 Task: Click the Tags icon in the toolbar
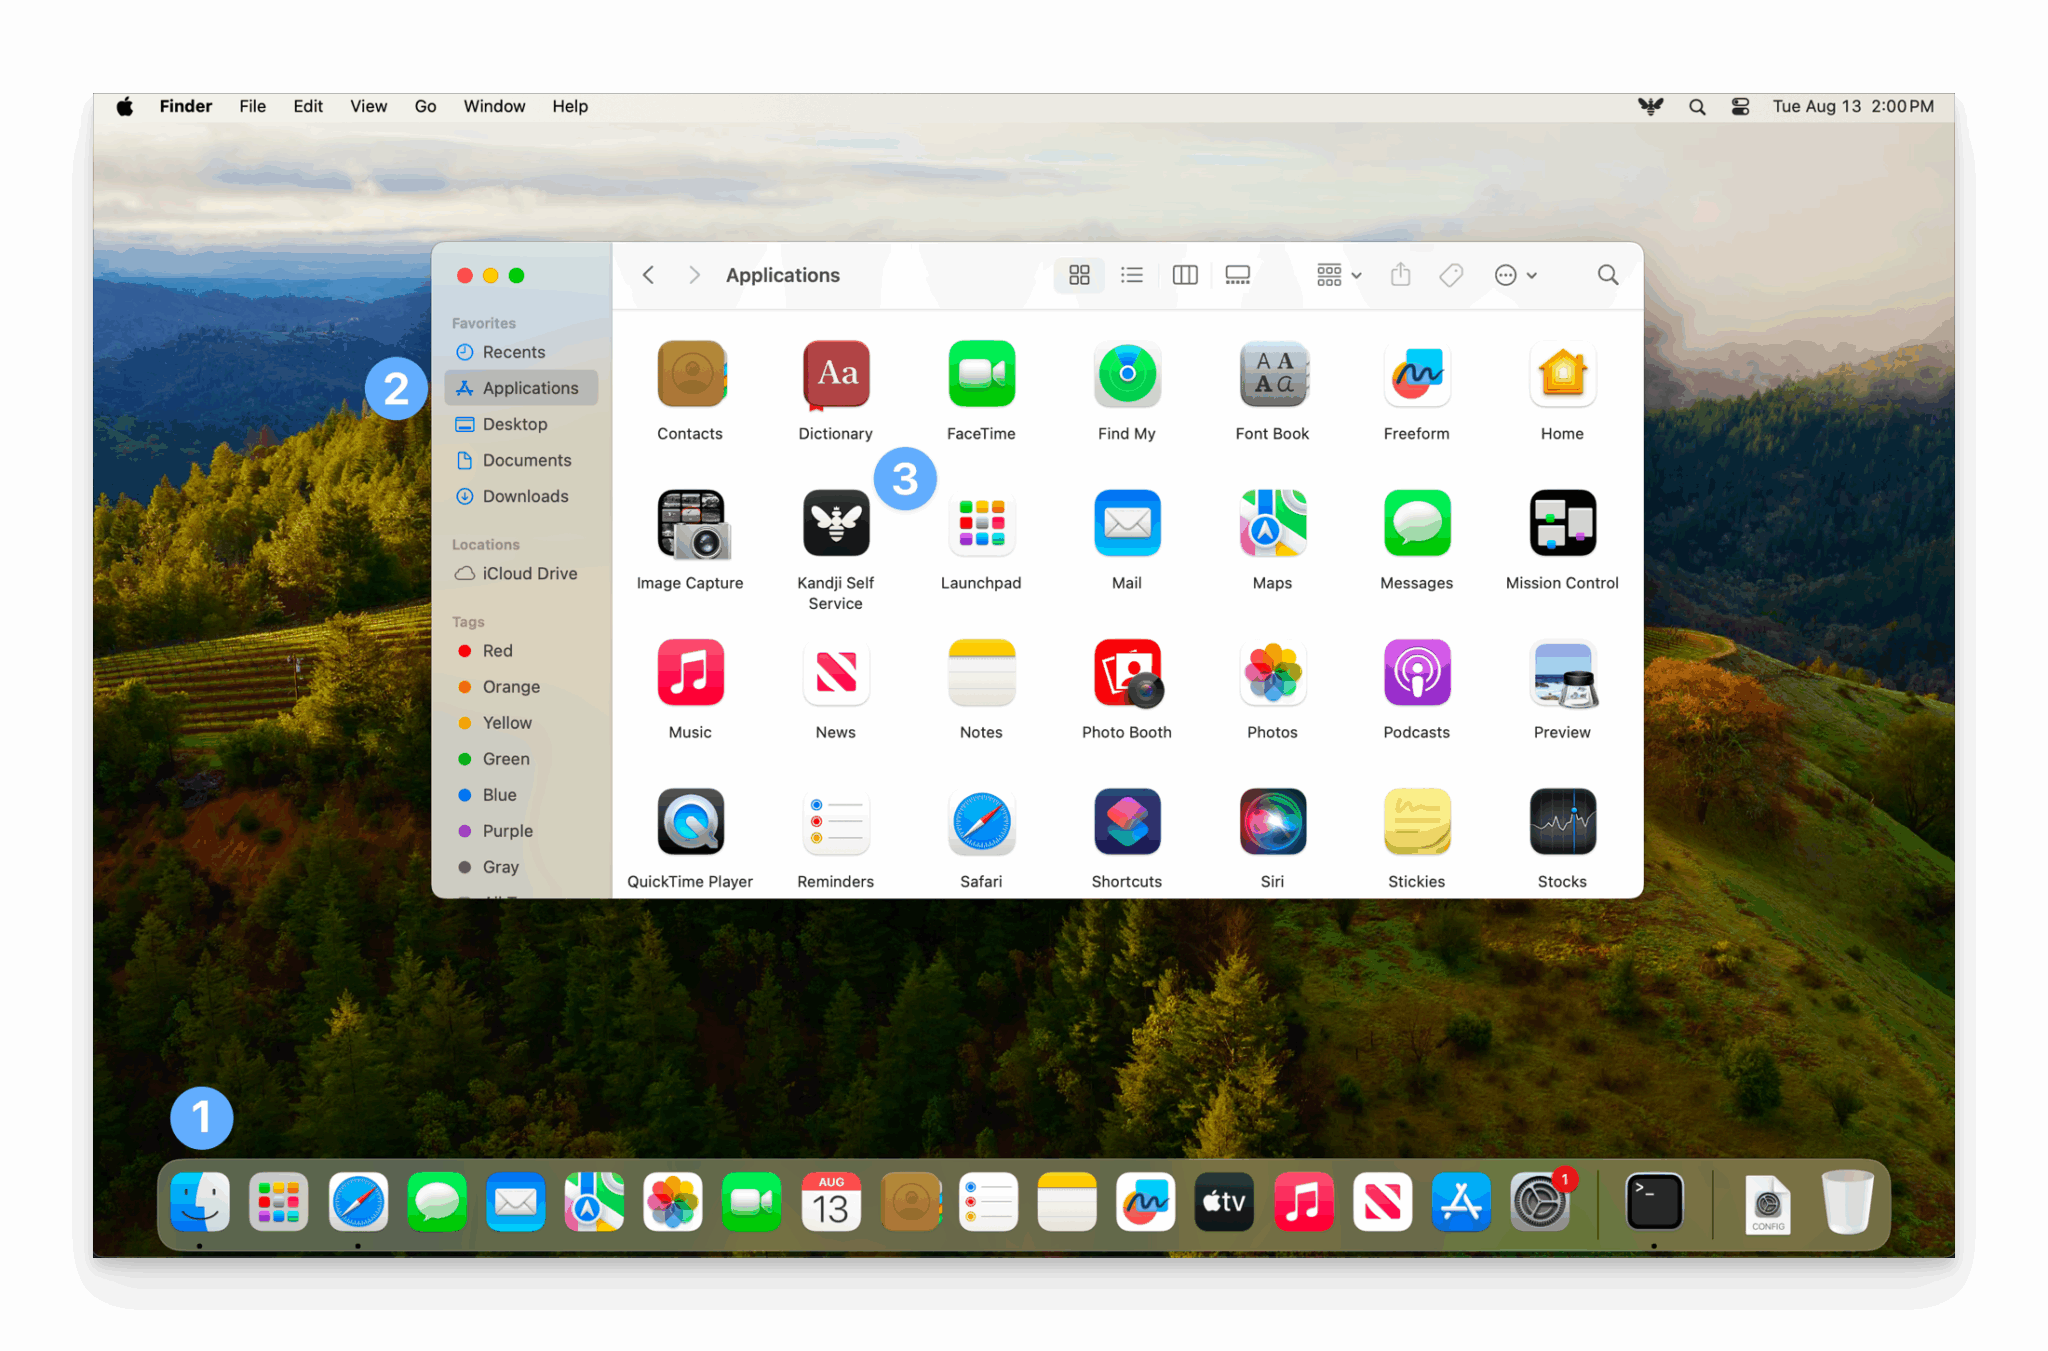1451,274
